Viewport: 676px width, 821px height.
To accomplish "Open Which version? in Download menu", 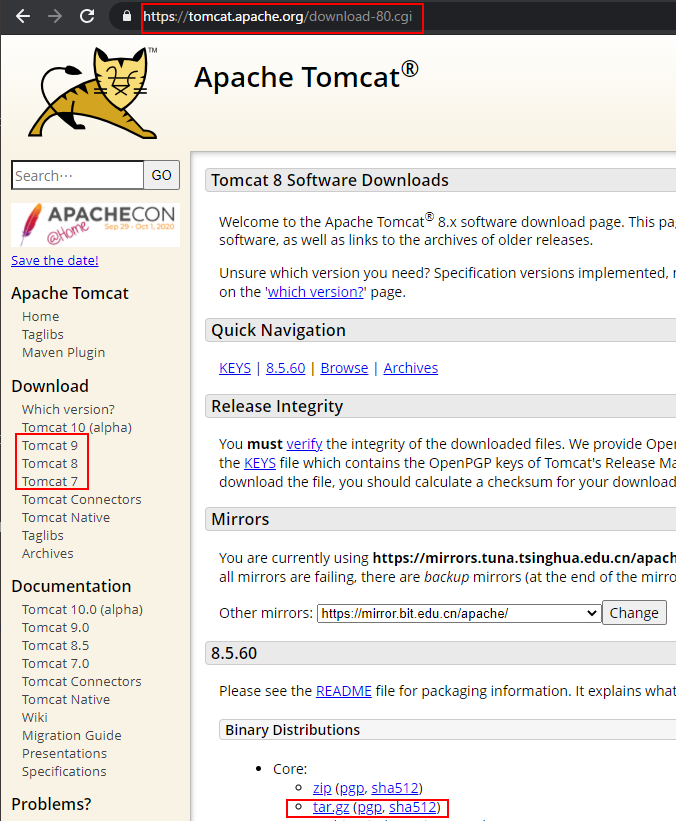I will click(68, 409).
